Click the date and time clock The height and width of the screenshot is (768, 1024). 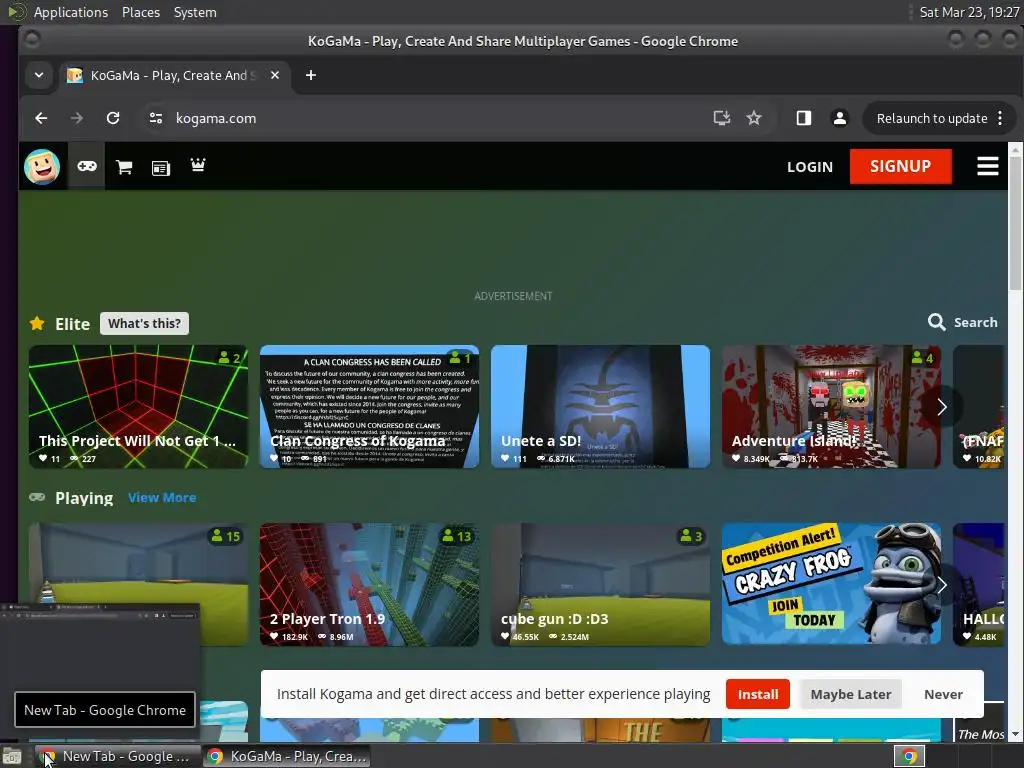tap(969, 12)
